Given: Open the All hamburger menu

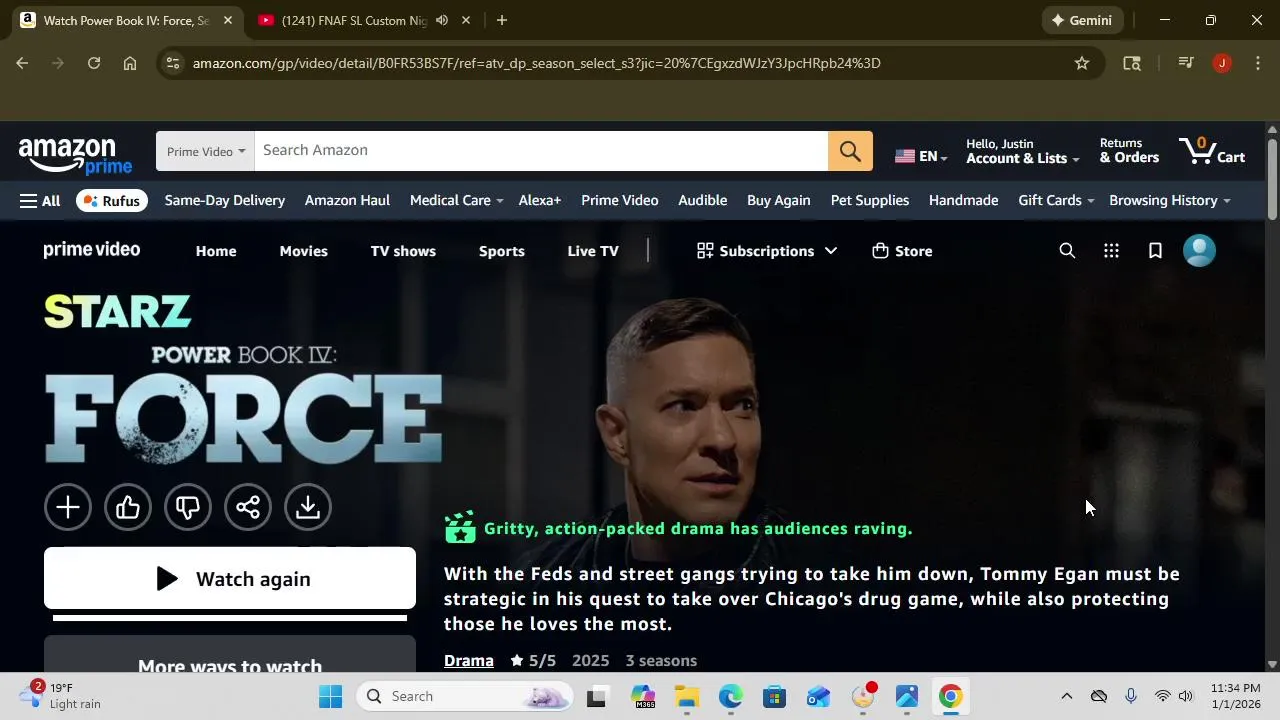Looking at the screenshot, I should click(x=40, y=201).
